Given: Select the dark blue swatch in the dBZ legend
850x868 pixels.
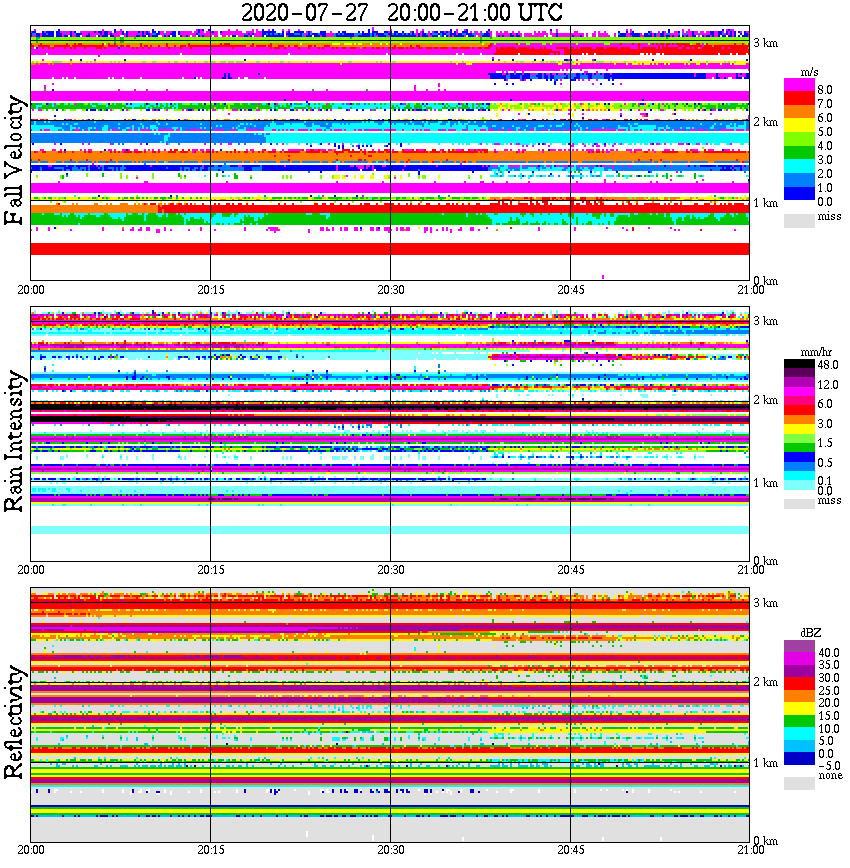Looking at the screenshot, I should [800, 758].
